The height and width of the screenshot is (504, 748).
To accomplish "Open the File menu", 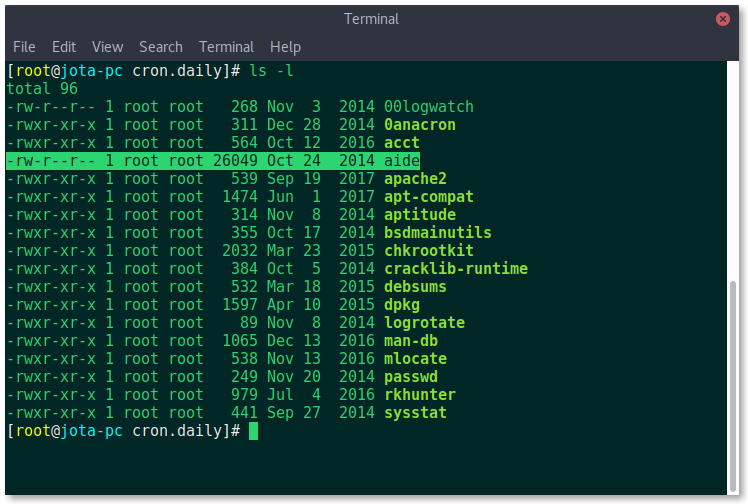I will point(24,47).
